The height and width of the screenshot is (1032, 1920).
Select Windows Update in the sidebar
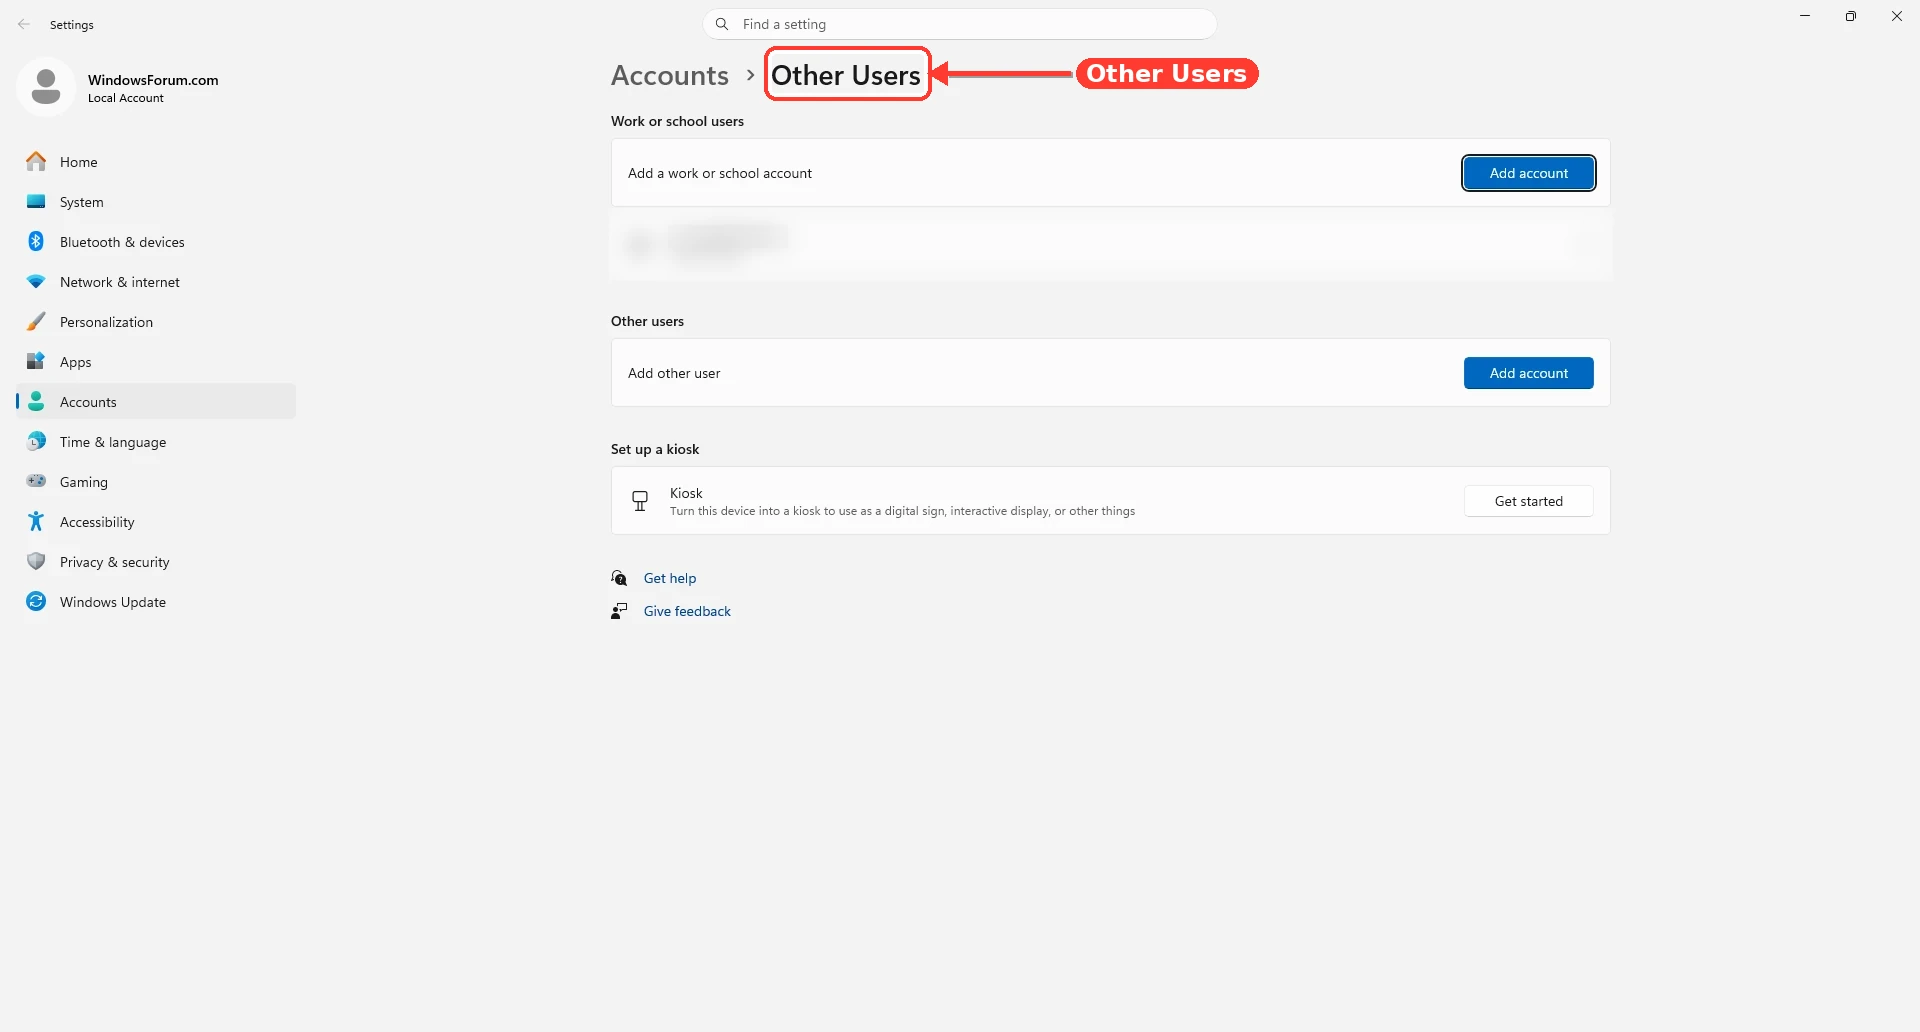click(x=156, y=601)
